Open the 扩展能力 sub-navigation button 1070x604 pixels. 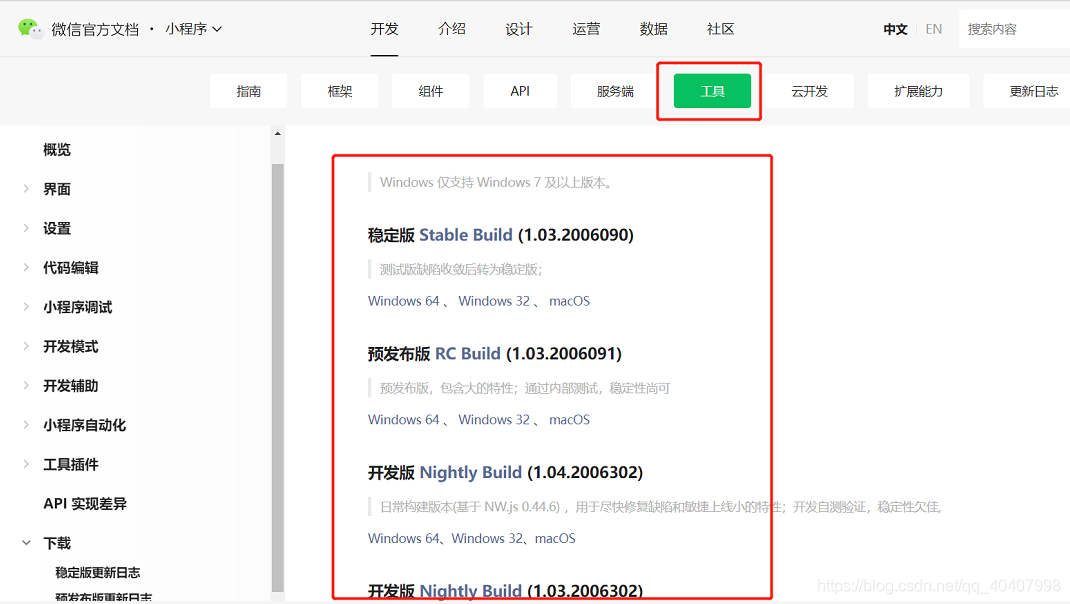919,91
